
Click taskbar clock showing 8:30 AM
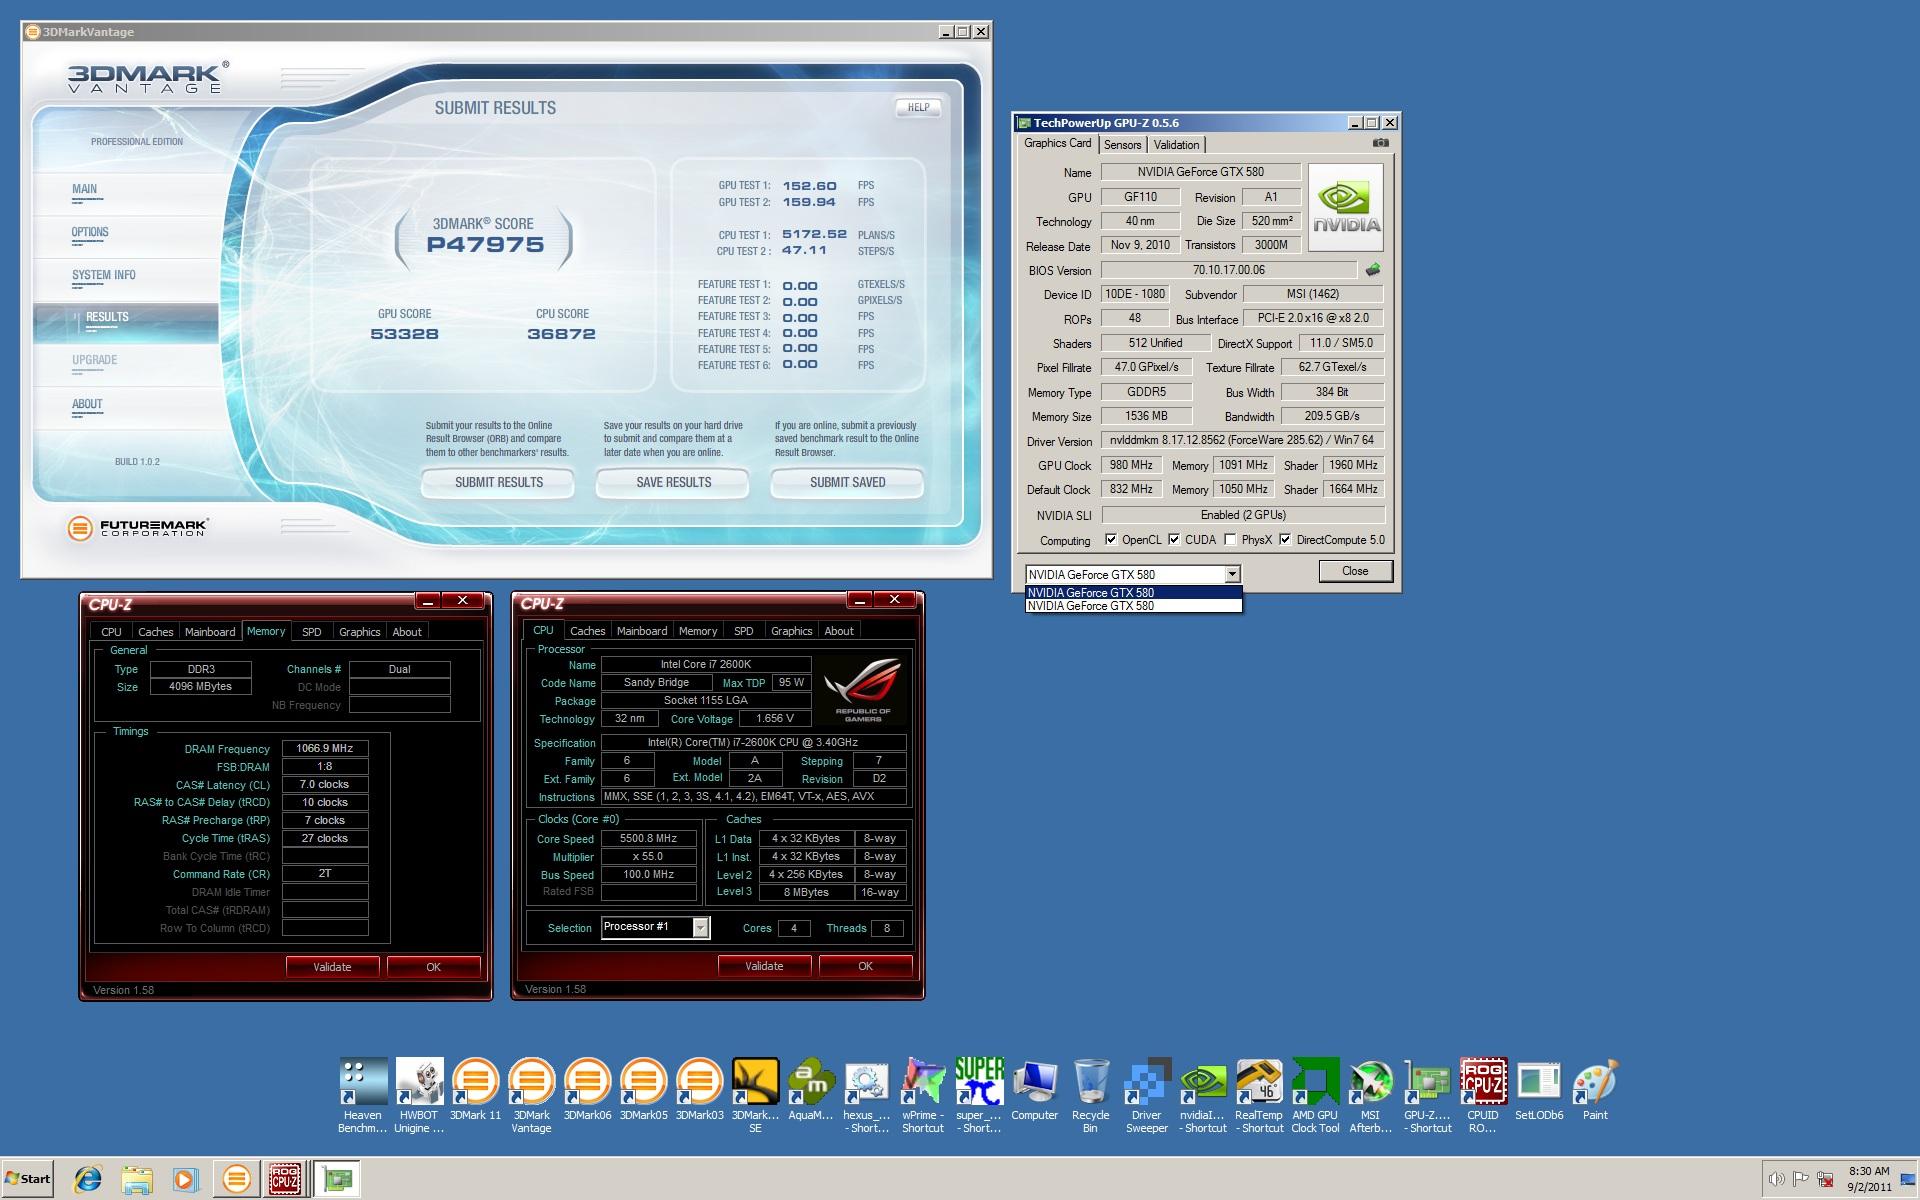[x=1868, y=1178]
